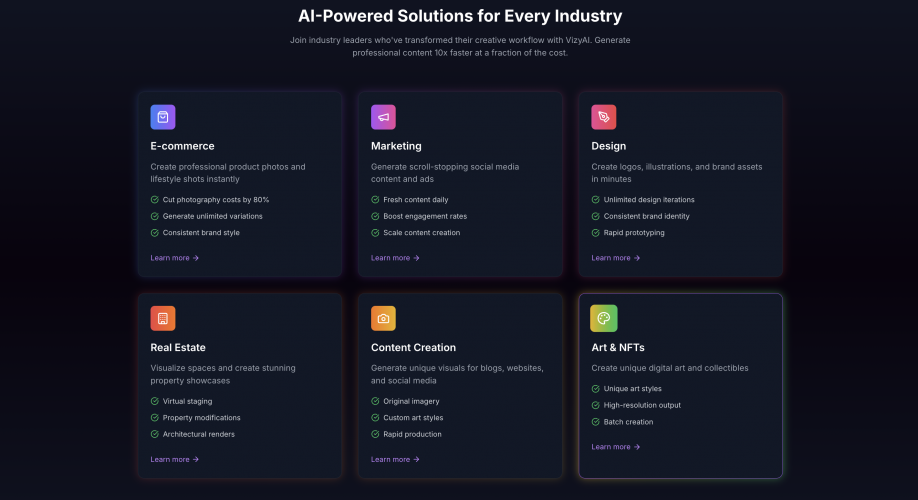This screenshot has width=918, height=500.
Task: Click check icon beside Unique art styles
Action: 595,389
